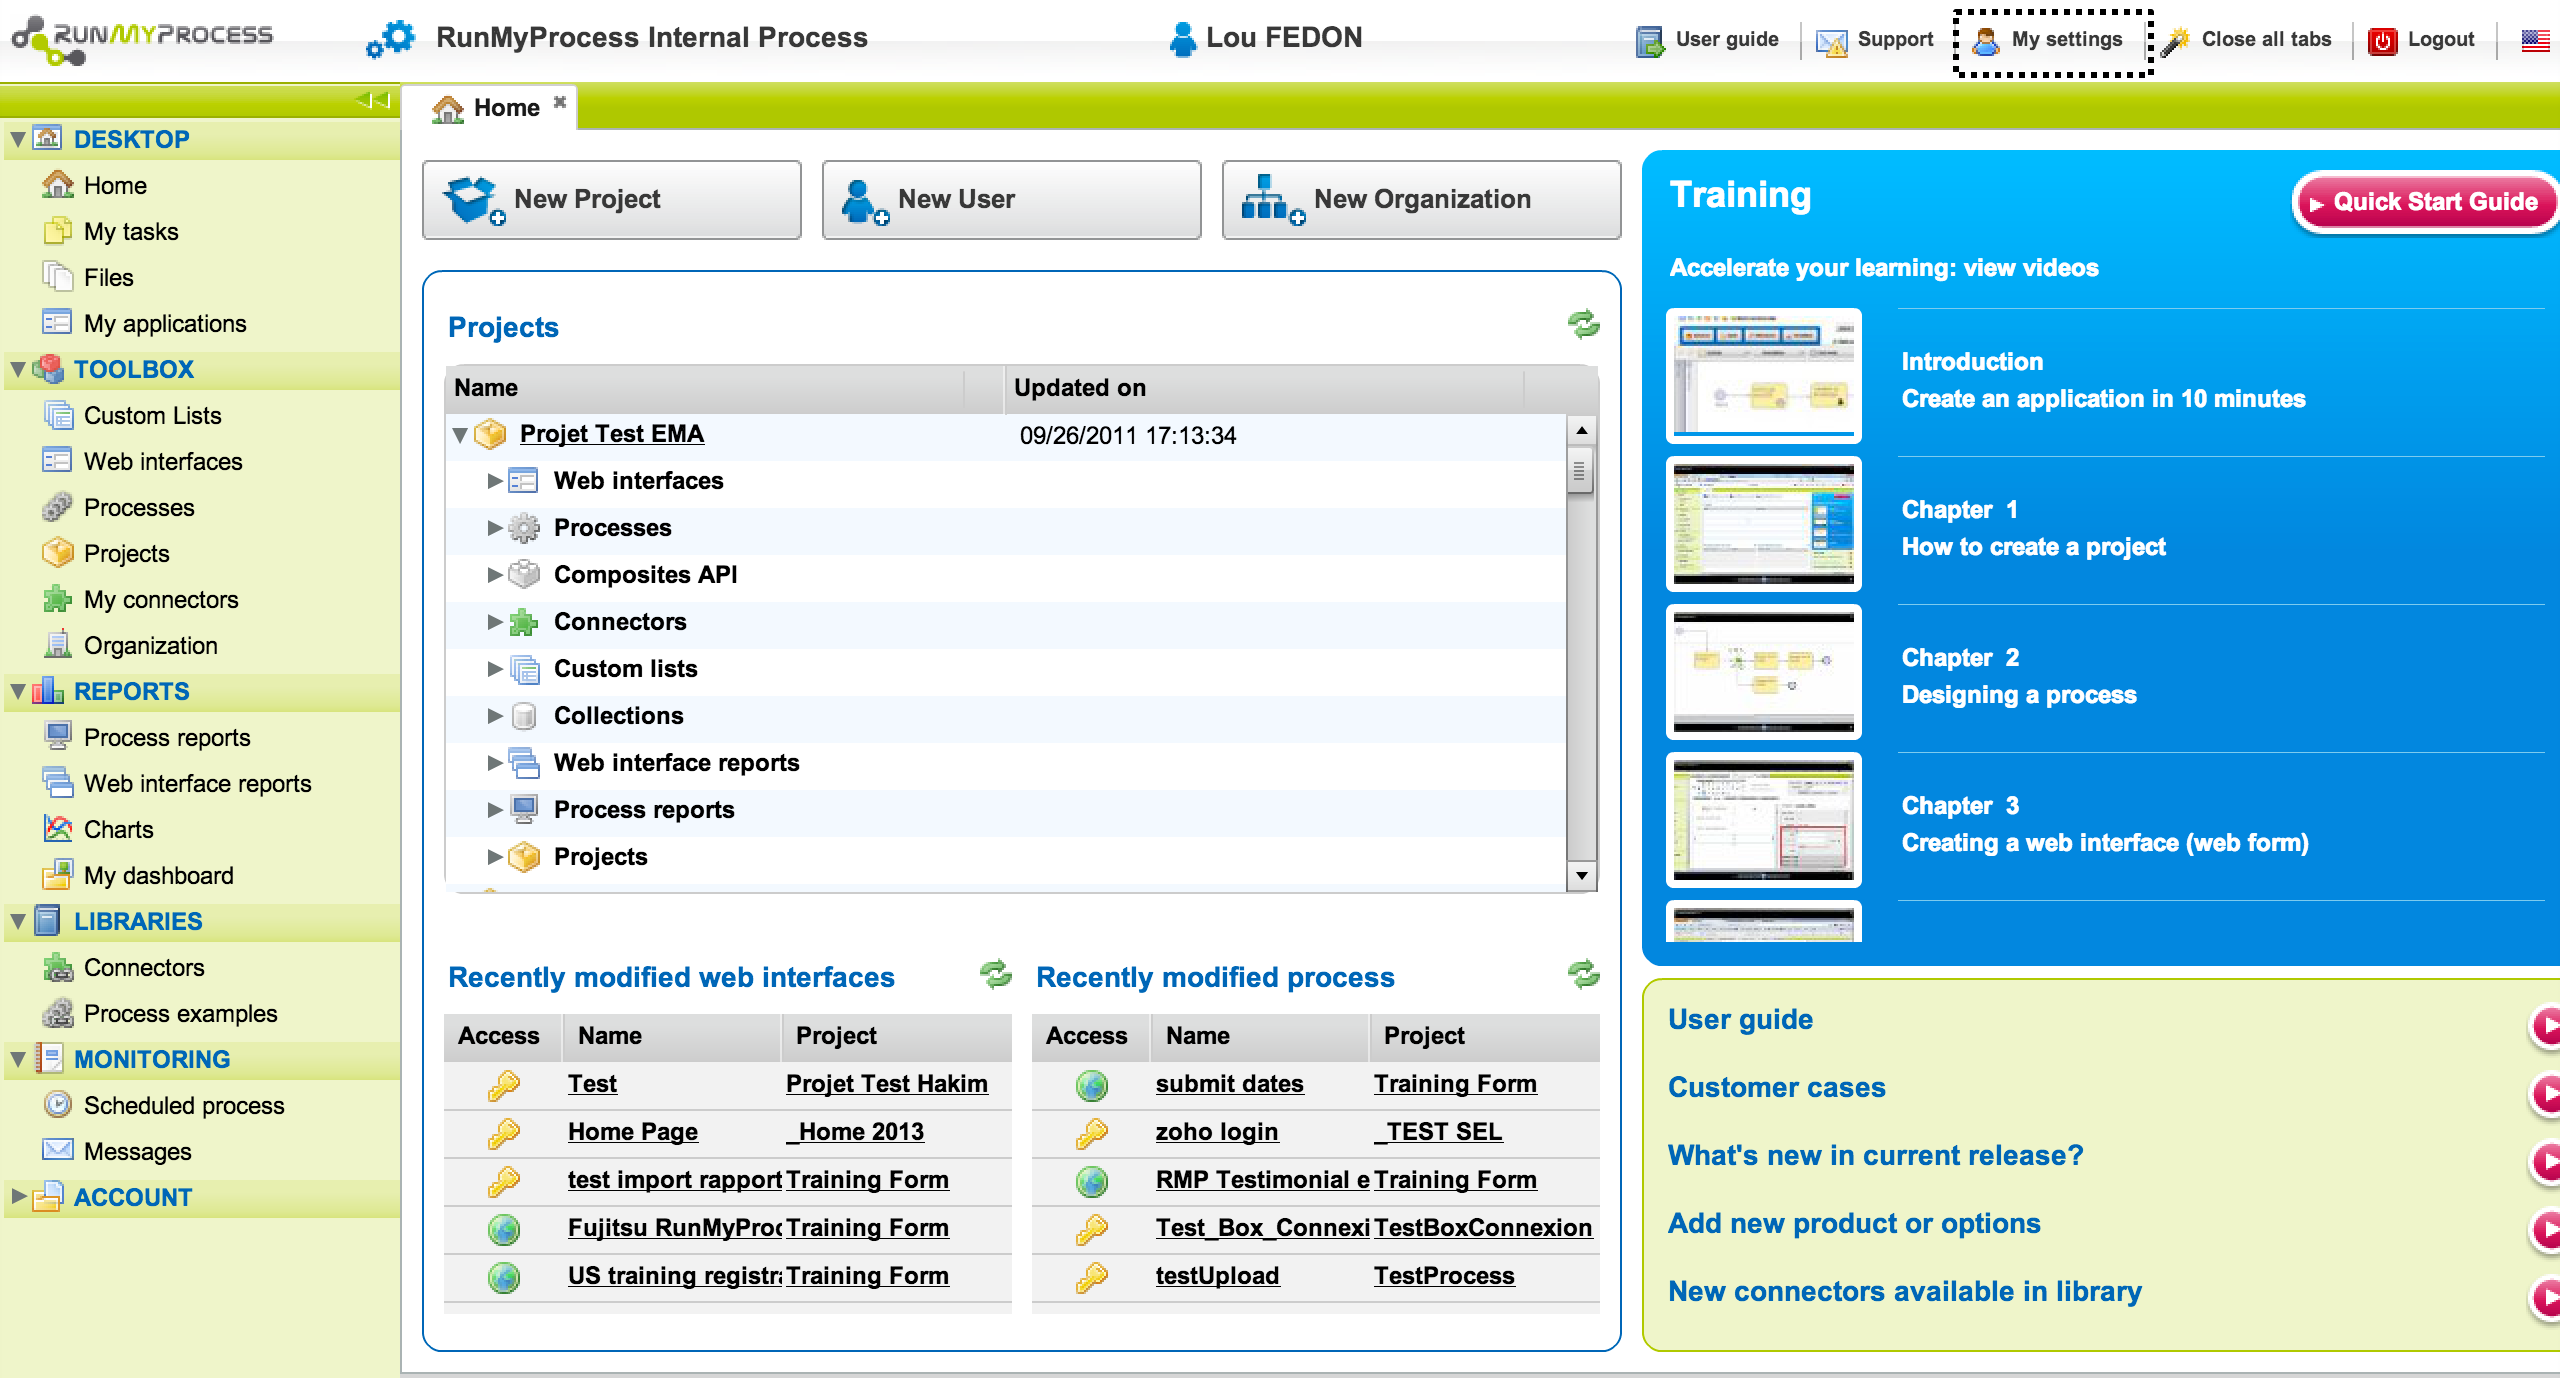Viewport: 2560px width, 1378px height.
Task: Collapse the DESKTOP section
Action: pos(18,139)
